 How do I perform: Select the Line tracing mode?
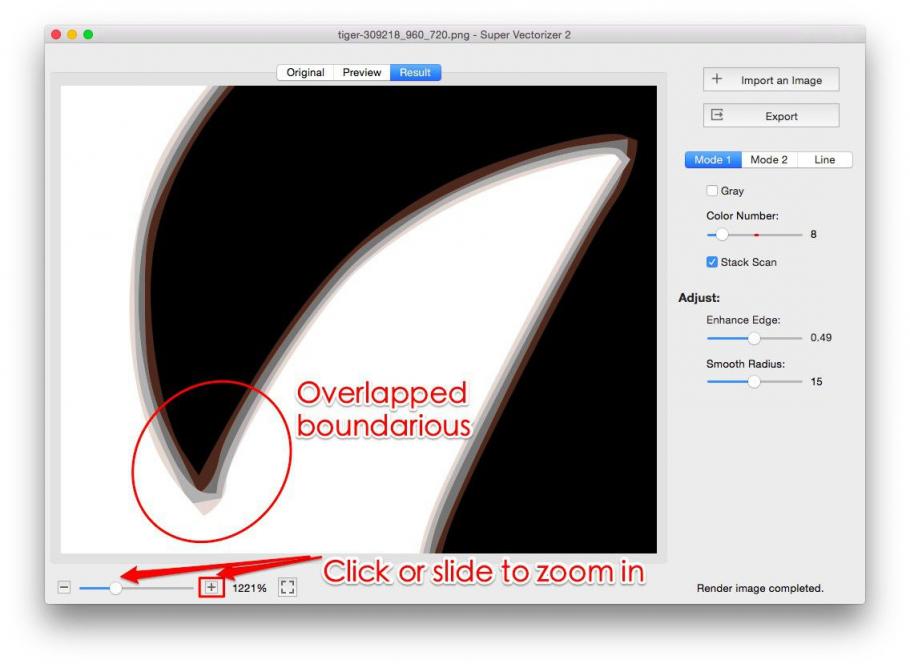point(826,159)
